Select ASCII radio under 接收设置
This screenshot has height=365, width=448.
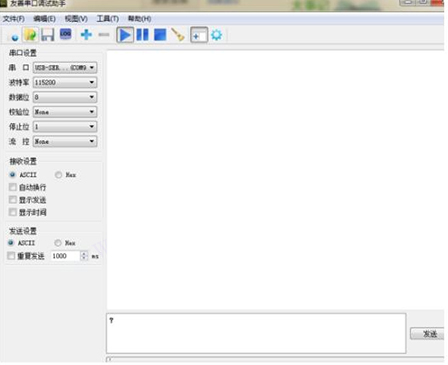(13, 175)
